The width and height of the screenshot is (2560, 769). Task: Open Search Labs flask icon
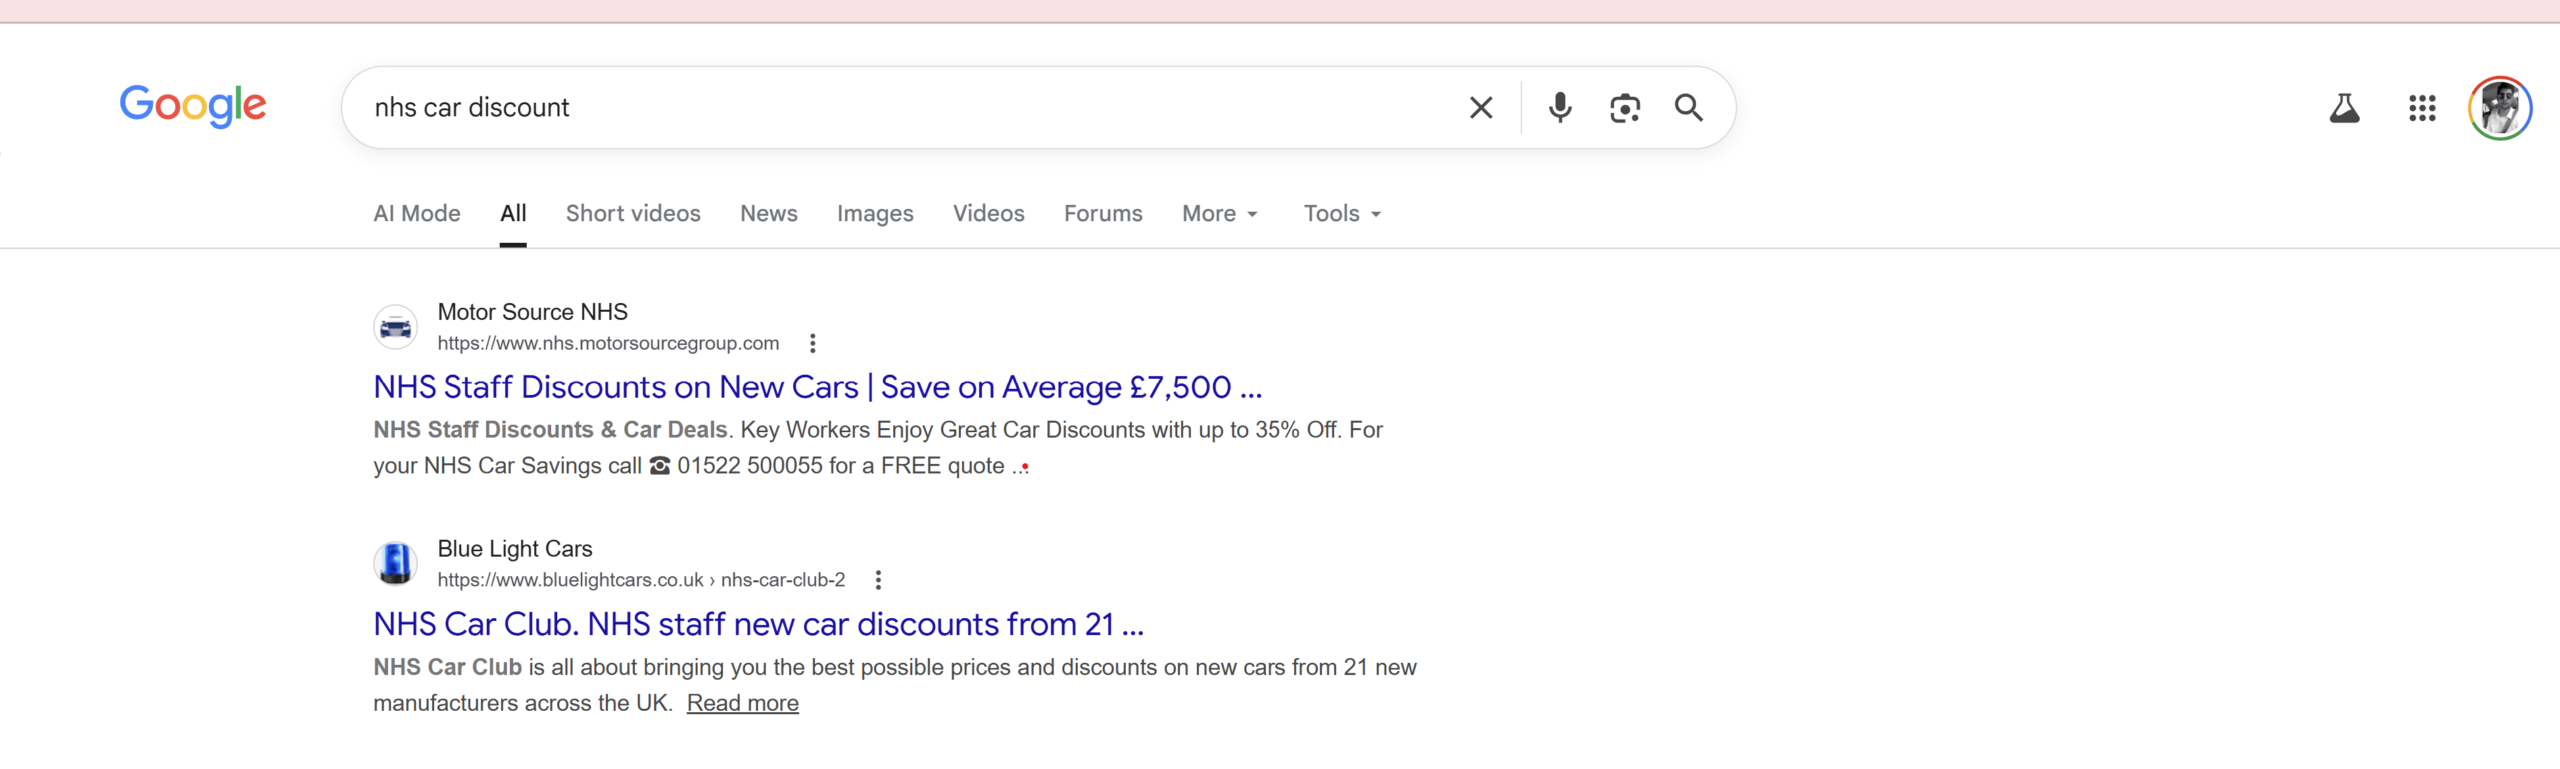[x=2344, y=108]
